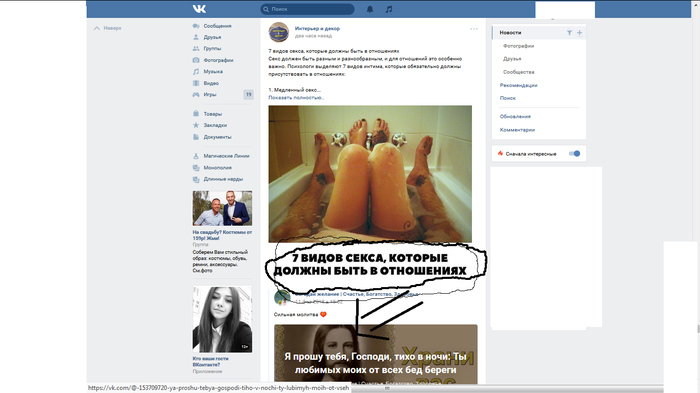Viewport: 700px width, 393px height.
Task: Select Фотографии in right news menu
Action: pyautogui.click(x=518, y=46)
